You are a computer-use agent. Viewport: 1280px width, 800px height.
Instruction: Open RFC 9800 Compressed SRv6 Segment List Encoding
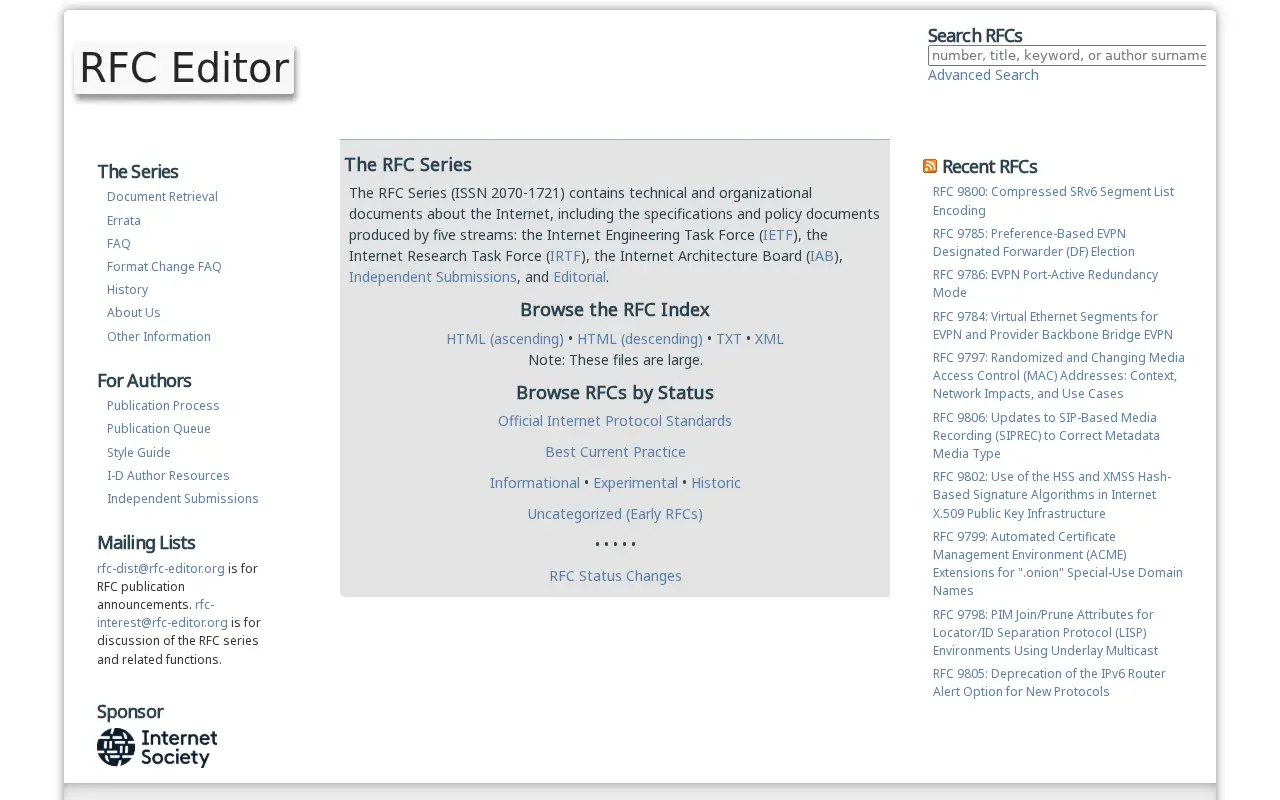tap(1053, 201)
